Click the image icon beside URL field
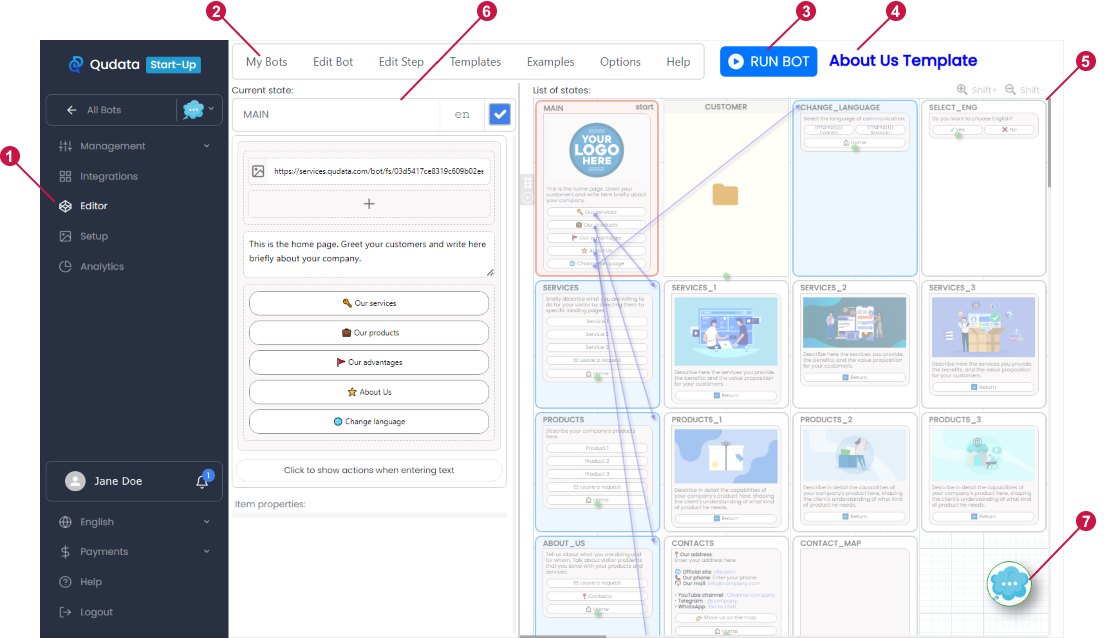This screenshot has height=638, width=1104. tap(258, 171)
